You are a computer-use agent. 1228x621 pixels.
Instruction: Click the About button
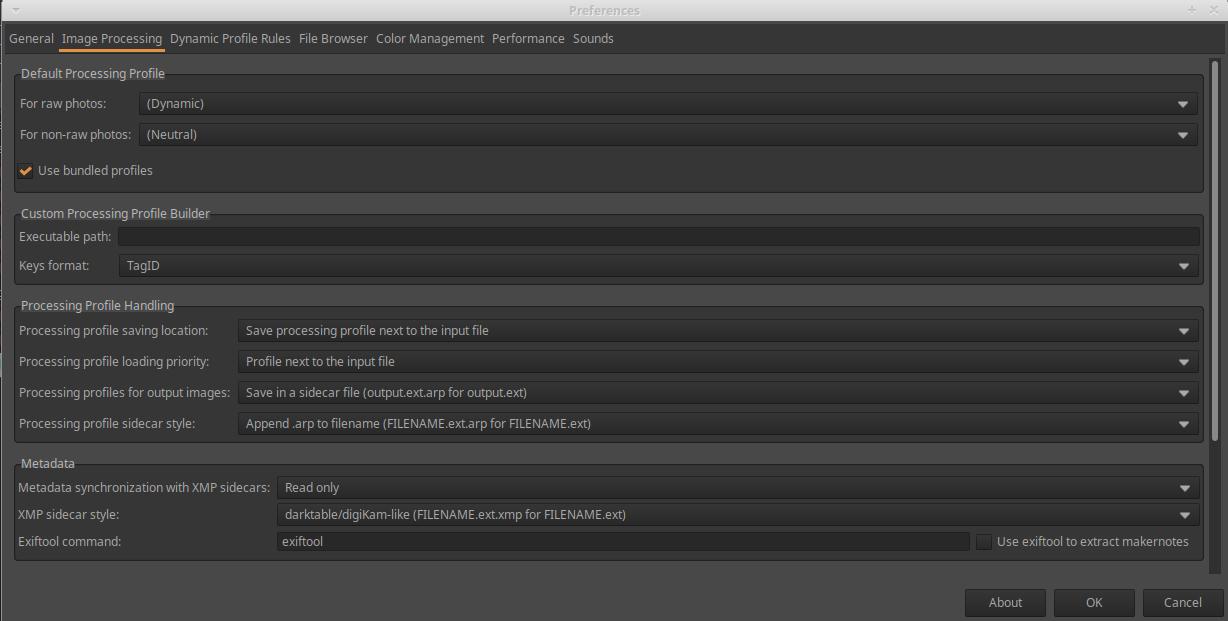click(x=1005, y=602)
